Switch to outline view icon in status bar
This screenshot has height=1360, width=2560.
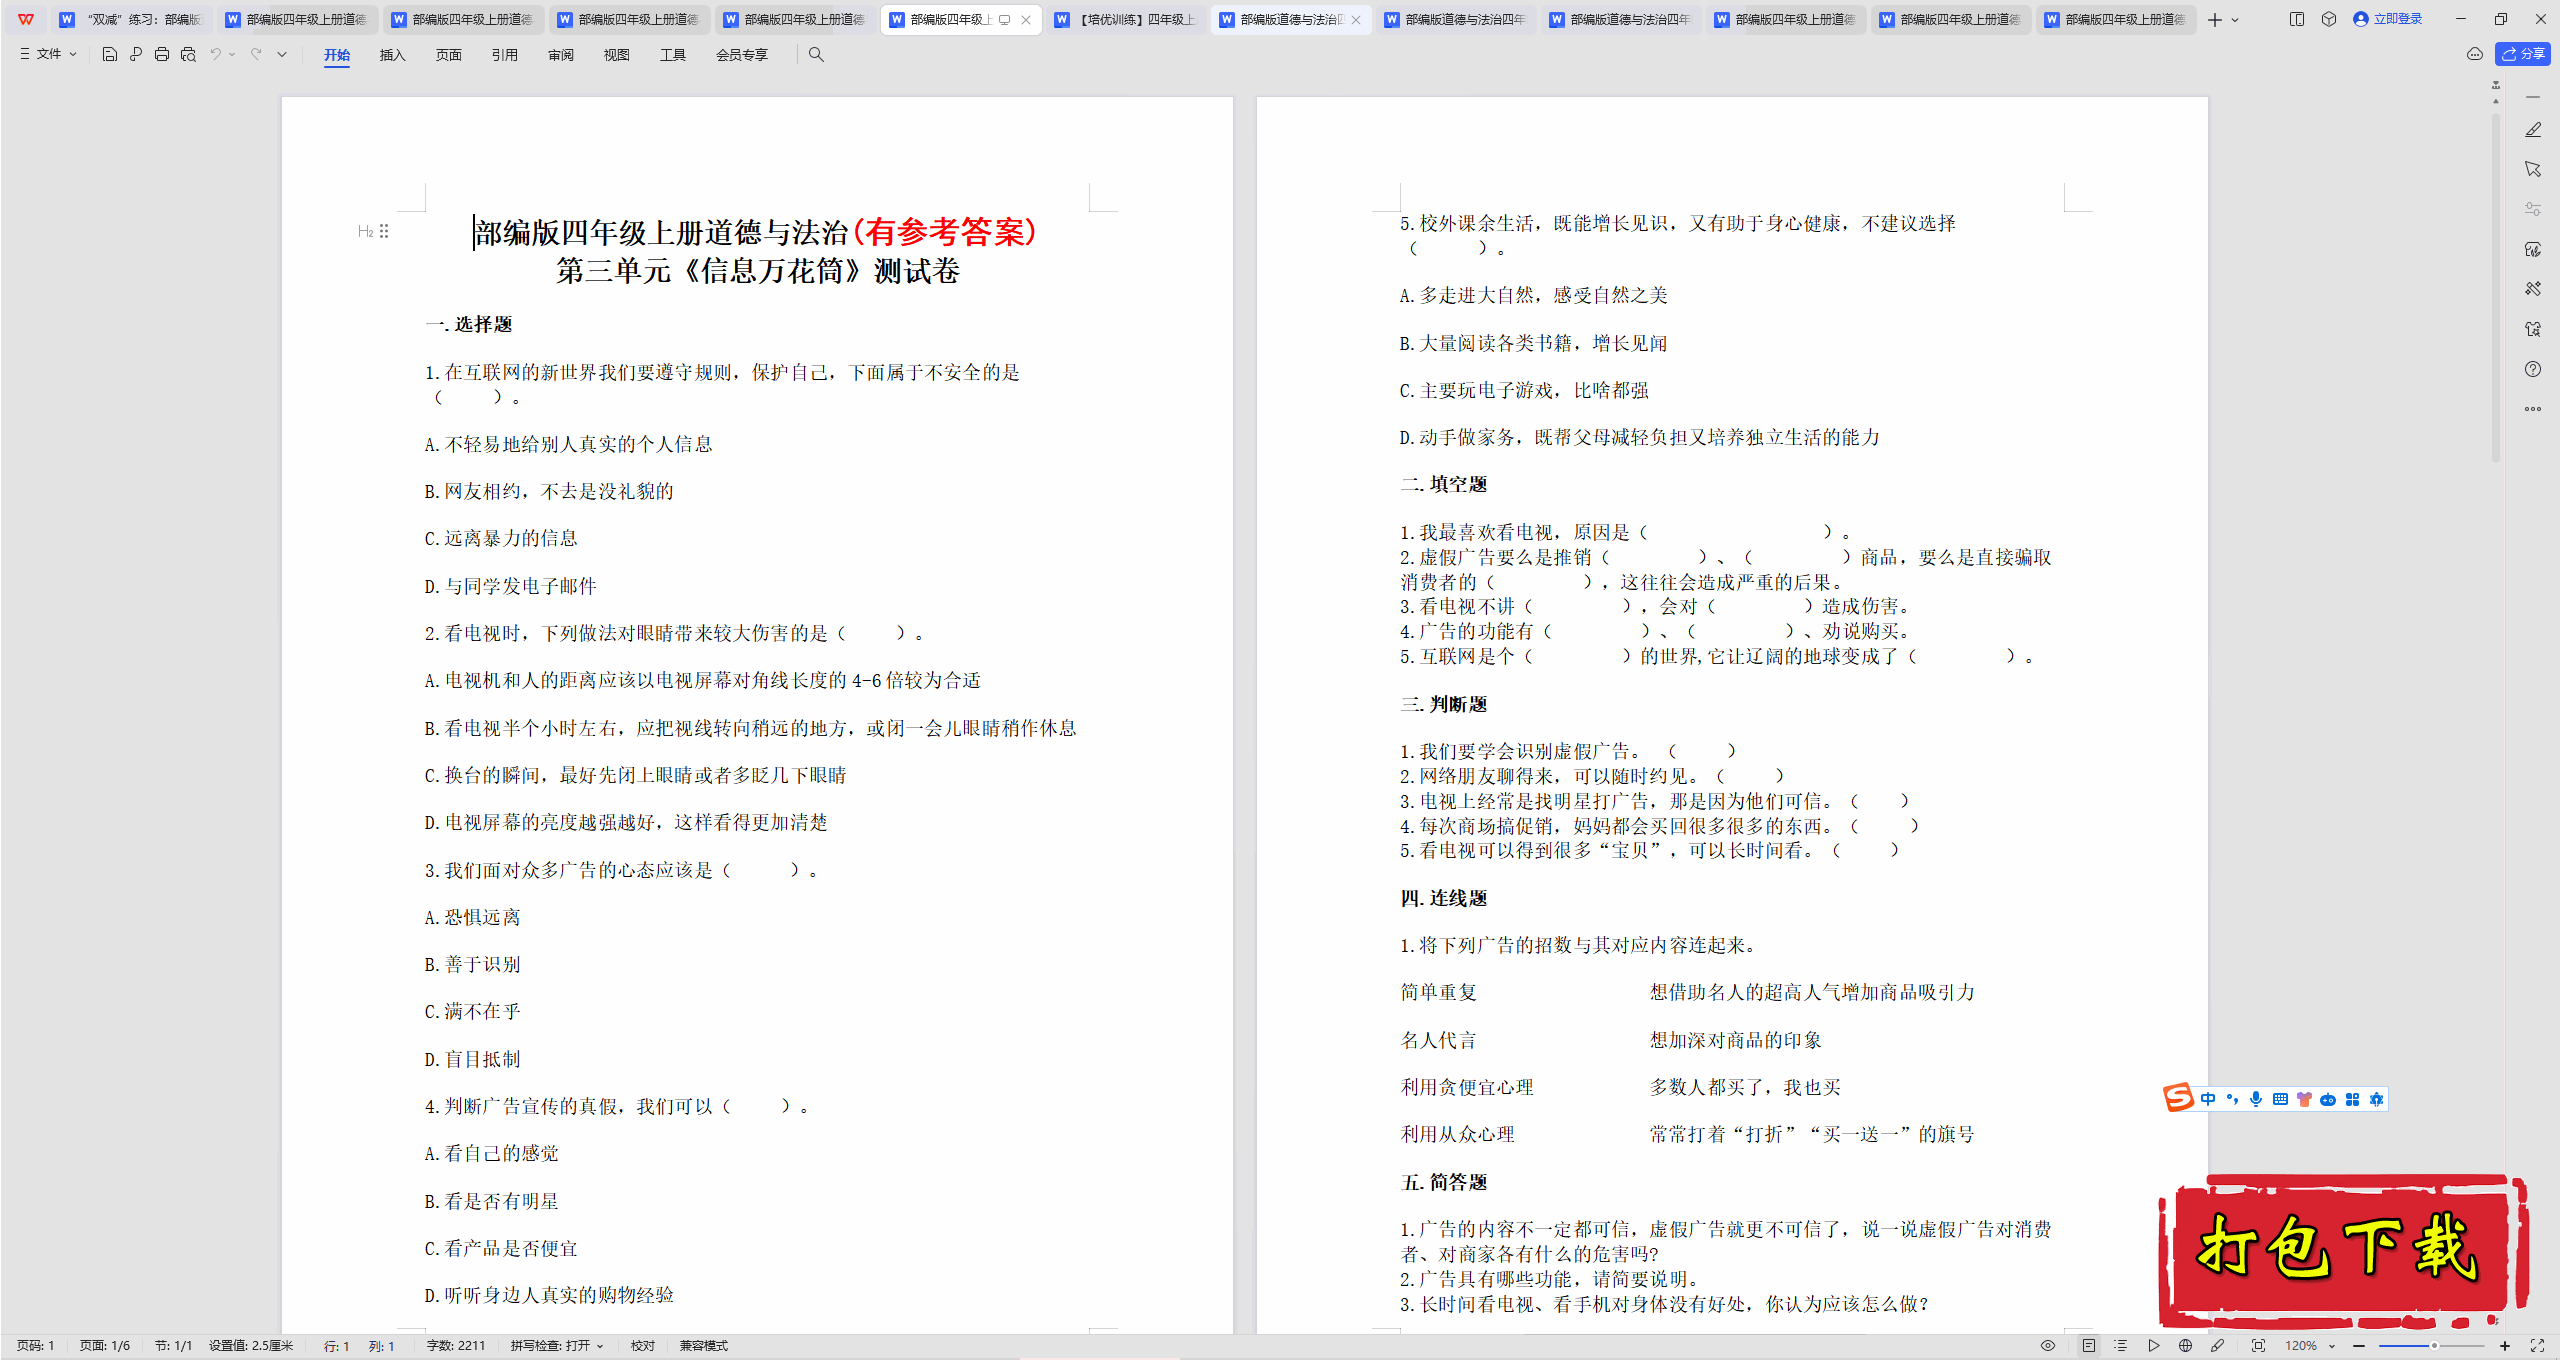coord(2121,1346)
